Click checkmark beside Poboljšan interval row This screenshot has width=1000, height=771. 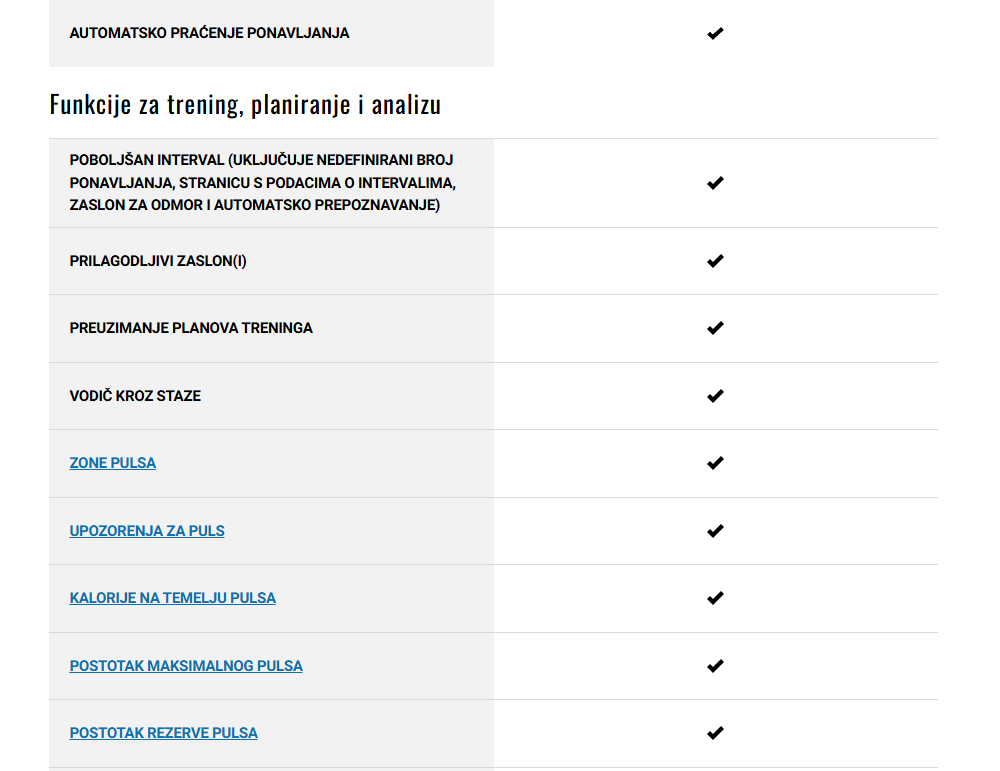pyautogui.click(x=715, y=183)
